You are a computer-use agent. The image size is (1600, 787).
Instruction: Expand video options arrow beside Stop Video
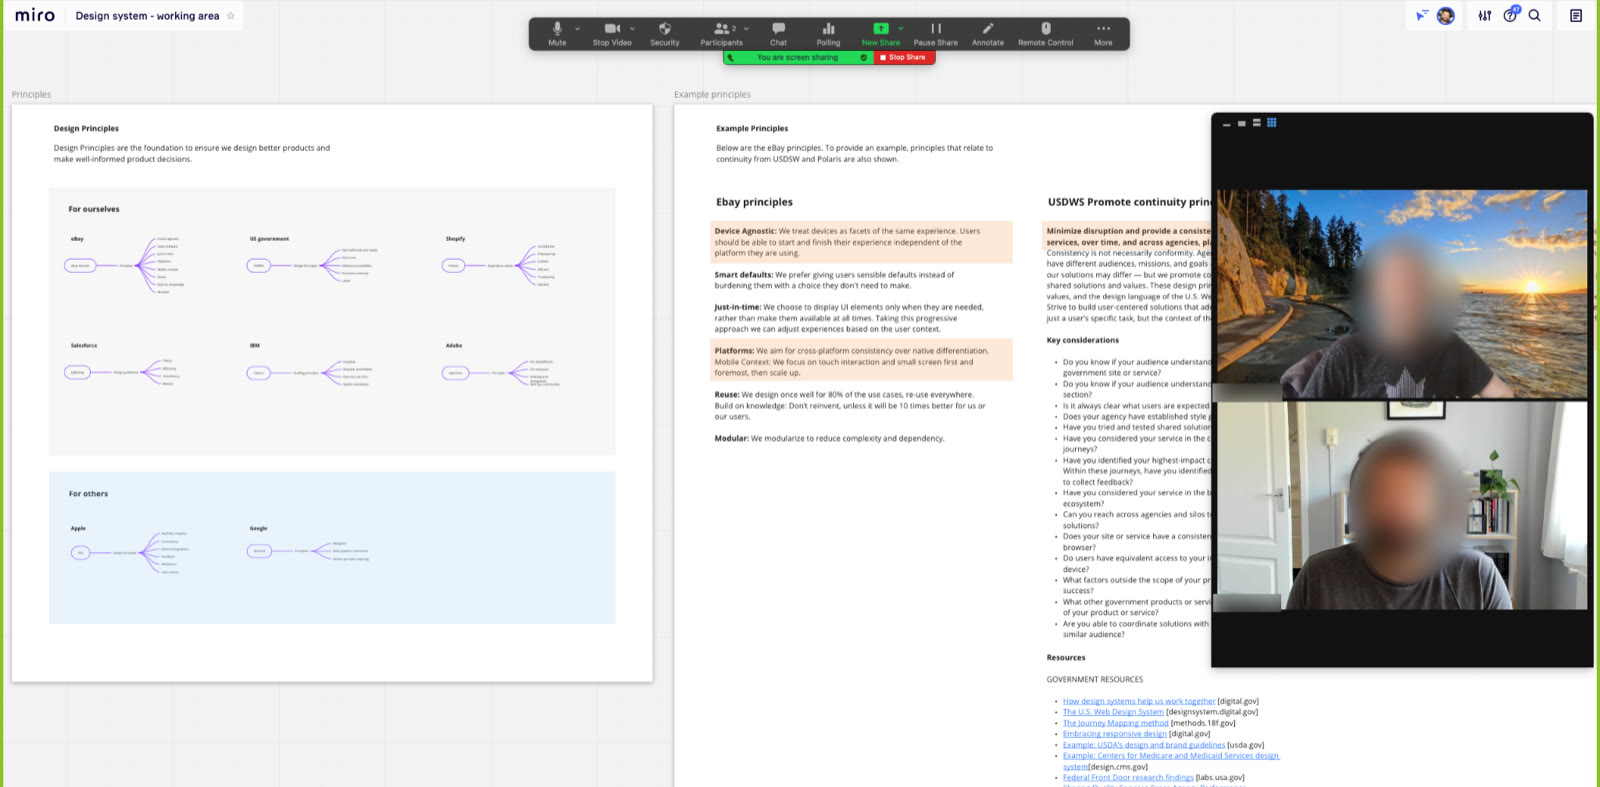633,29
